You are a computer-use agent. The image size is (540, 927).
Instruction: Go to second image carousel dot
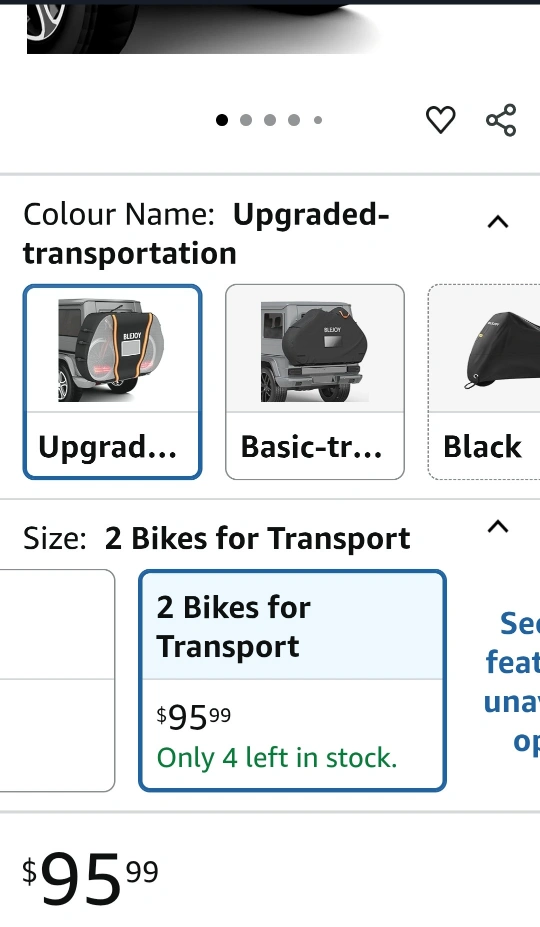click(246, 120)
